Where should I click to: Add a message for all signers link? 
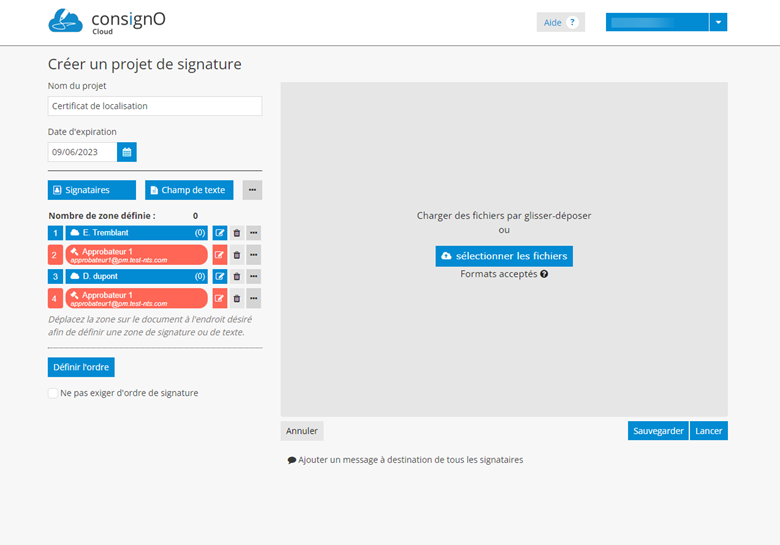point(406,460)
